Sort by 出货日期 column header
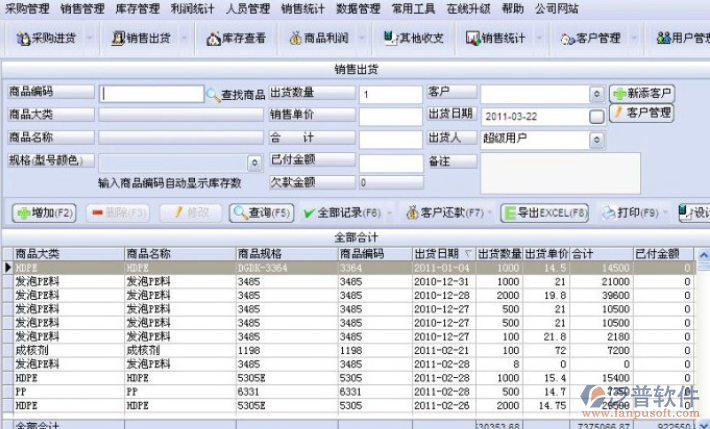Viewport: 710px width, 429px height. 442,254
